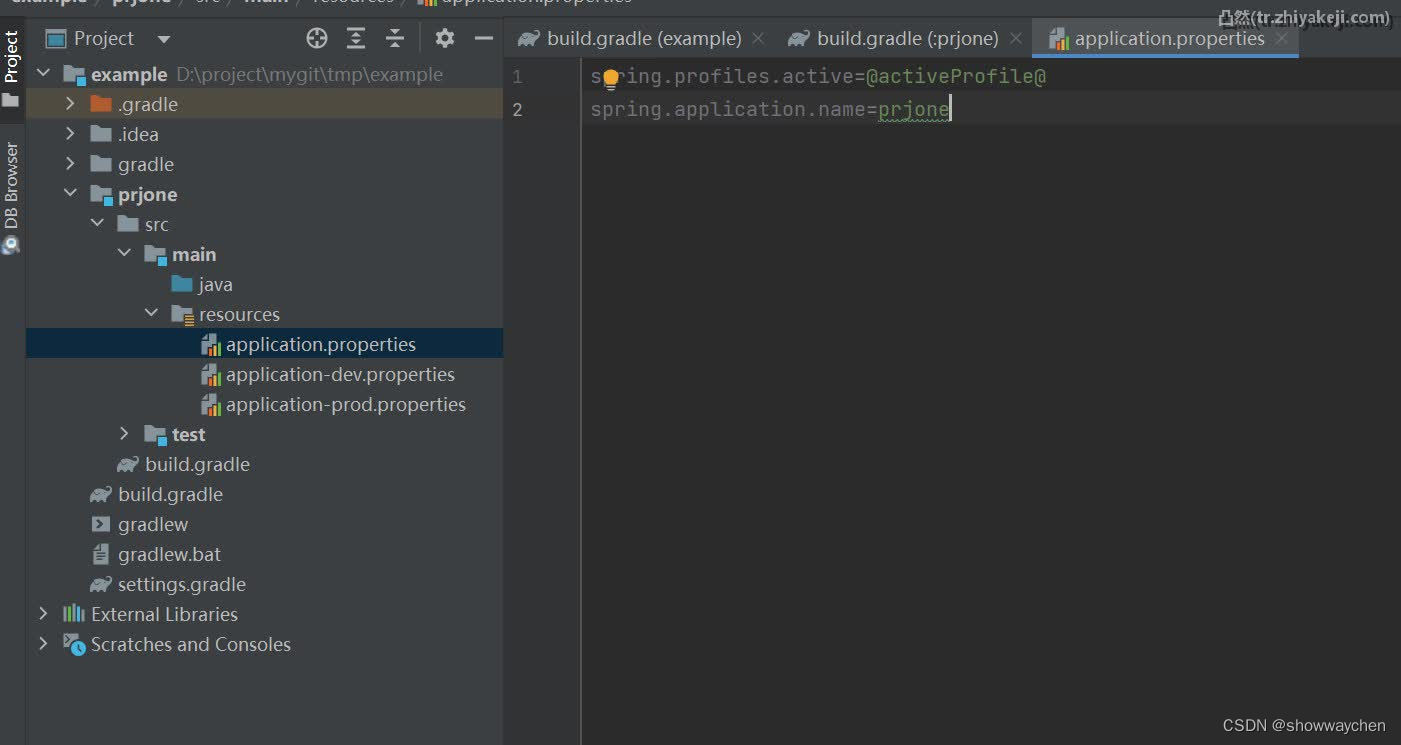Expand the test folder
This screenshot has width=1401, height=745.
click(124, 434)
